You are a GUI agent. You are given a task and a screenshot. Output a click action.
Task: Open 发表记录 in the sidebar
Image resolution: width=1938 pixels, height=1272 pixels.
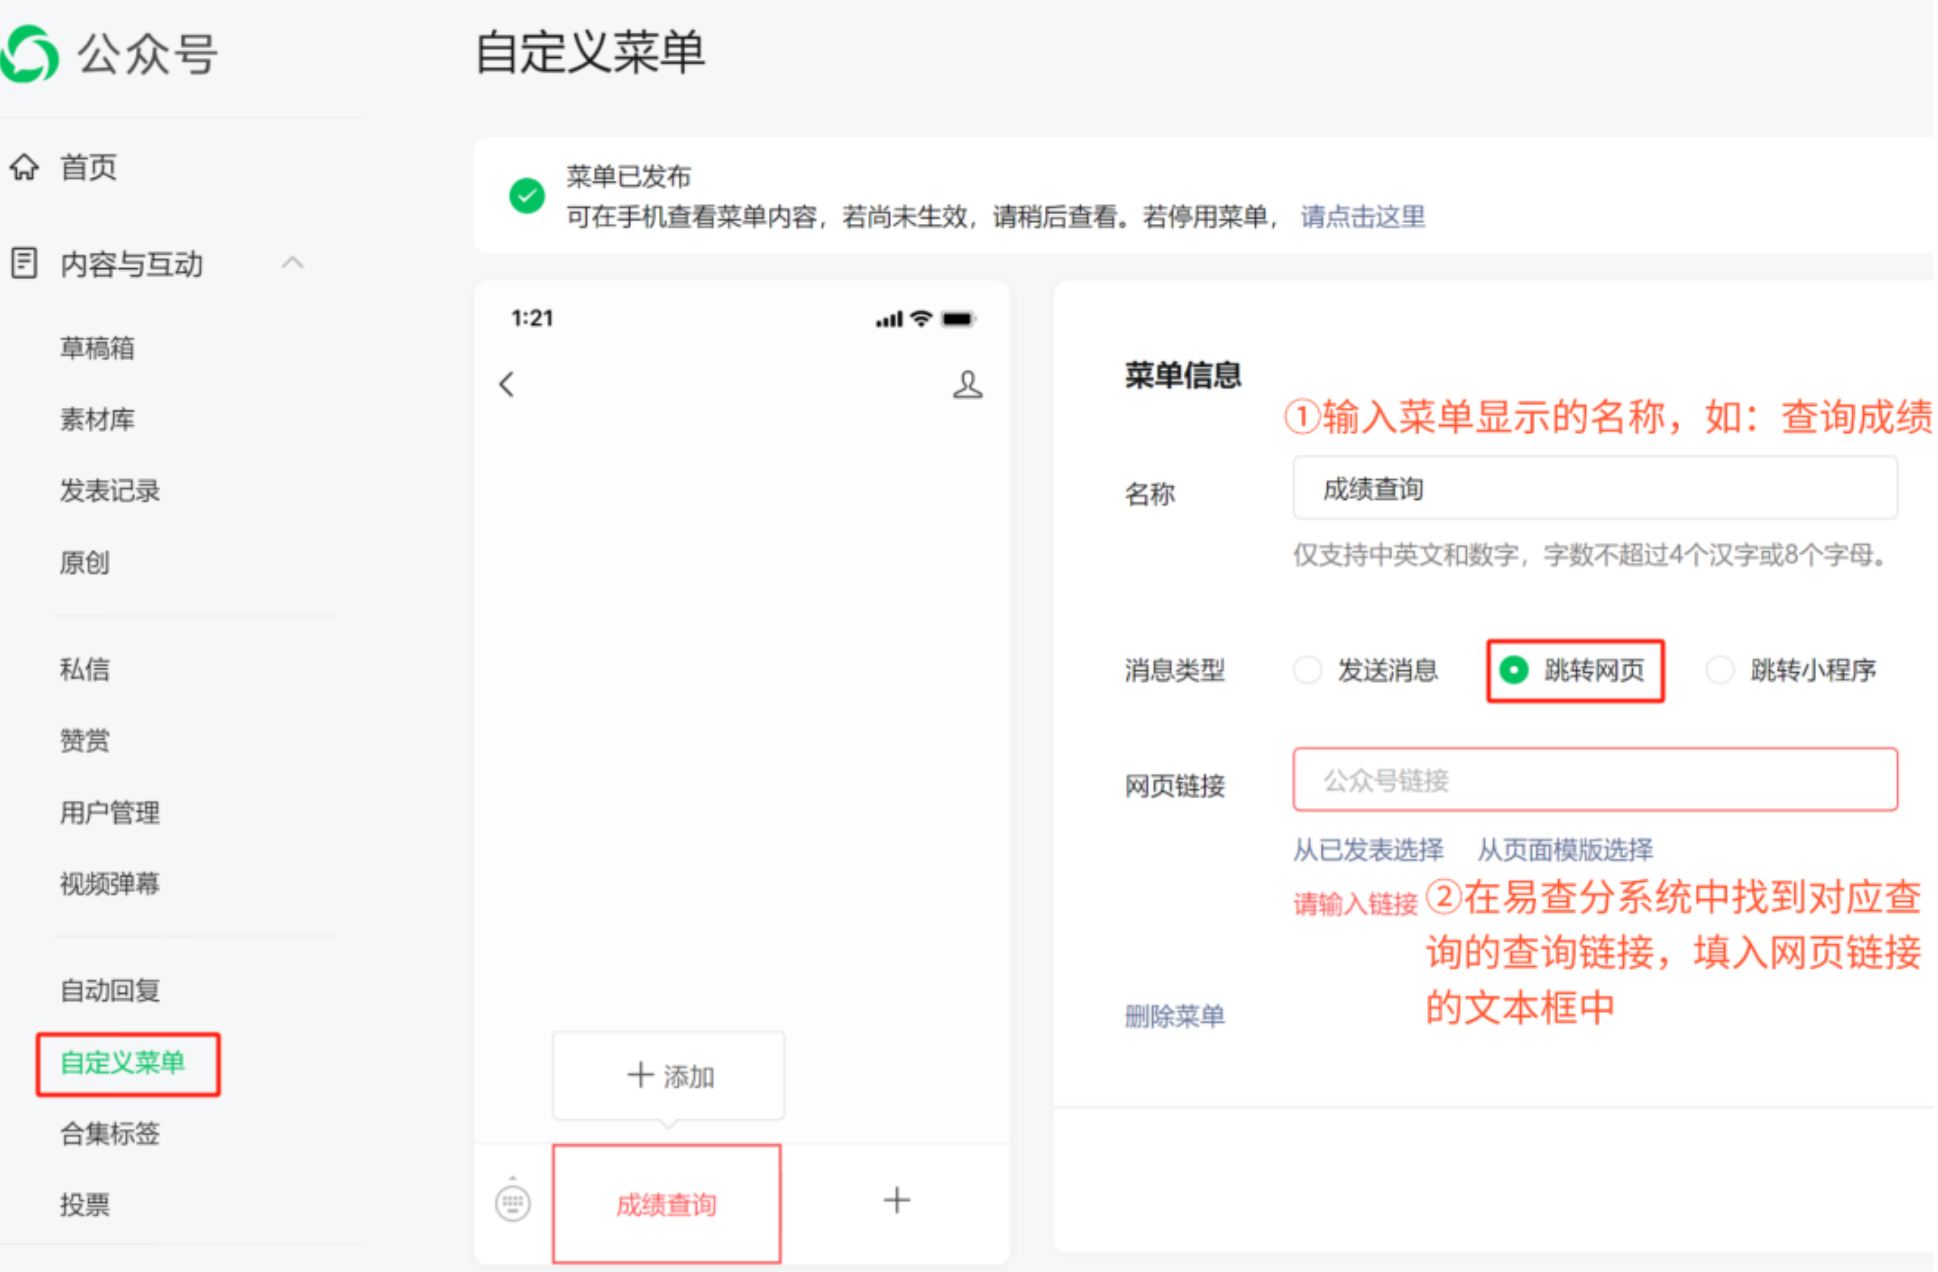(x=110, y=491)
